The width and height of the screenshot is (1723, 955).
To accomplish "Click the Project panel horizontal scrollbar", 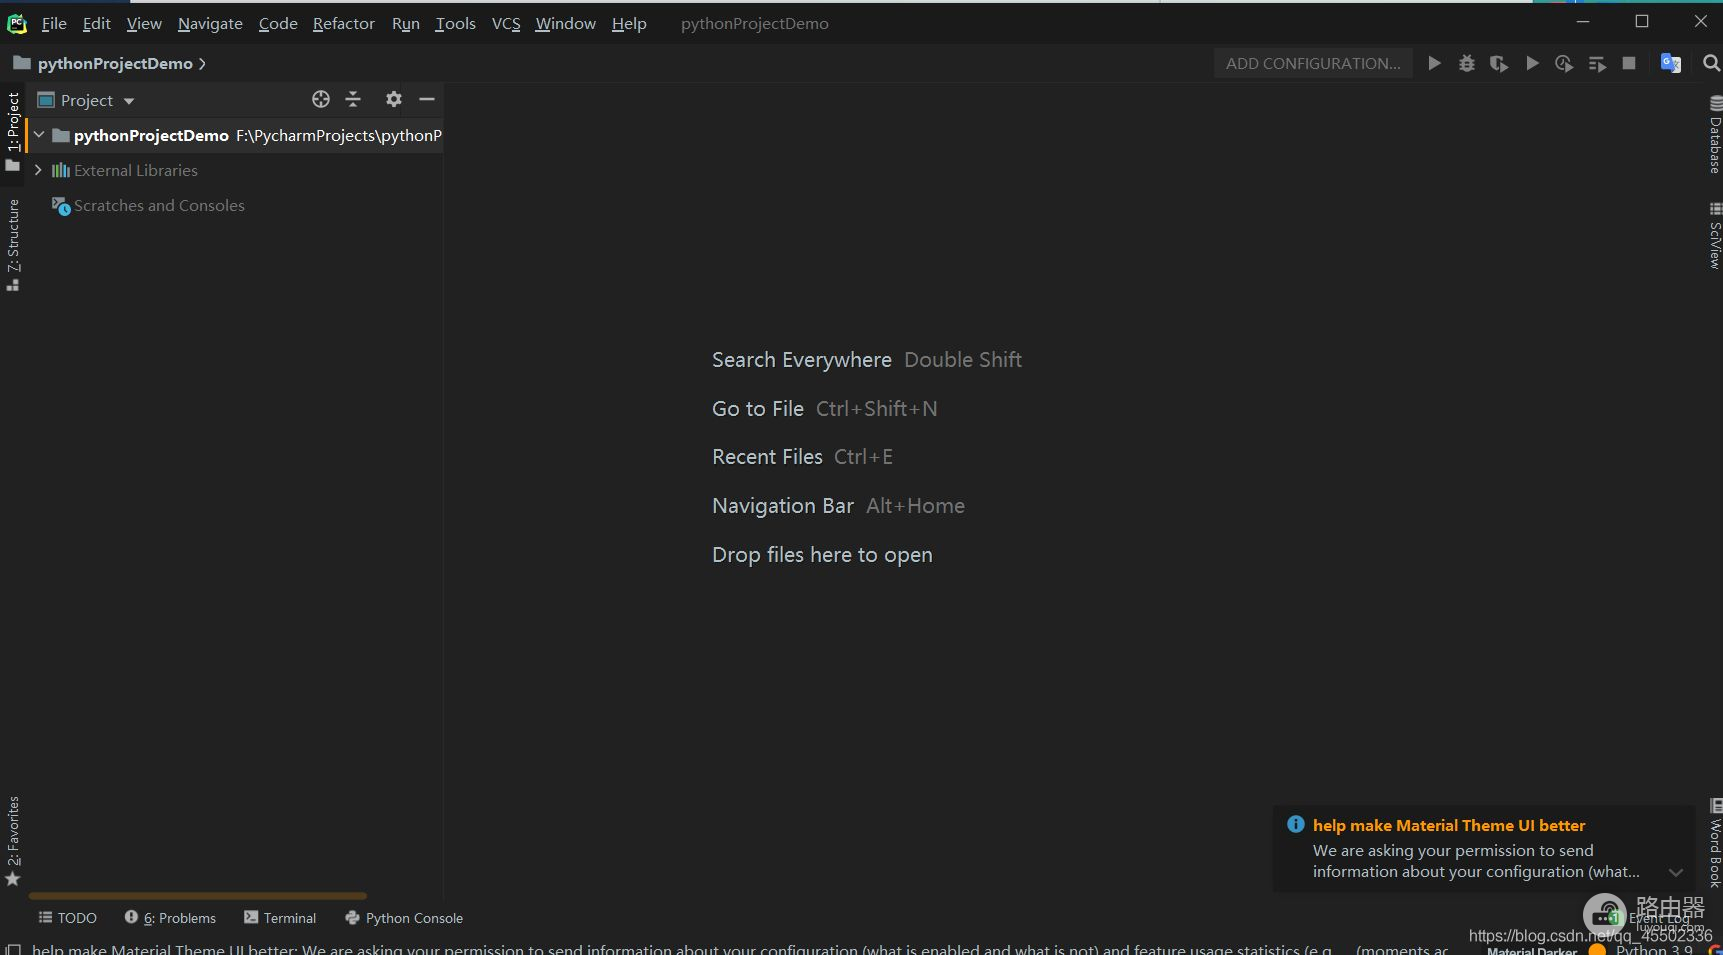I will coord(198,895).
